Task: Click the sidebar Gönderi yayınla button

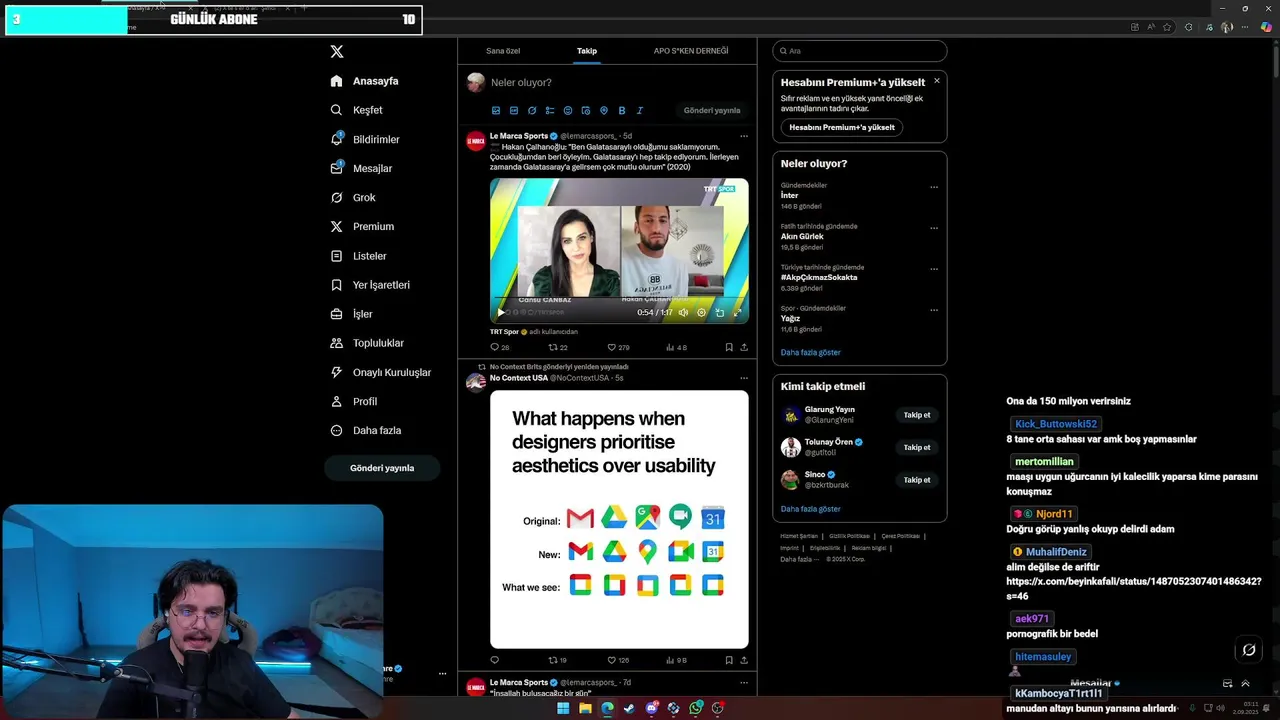Action: [x=382, y=468]
